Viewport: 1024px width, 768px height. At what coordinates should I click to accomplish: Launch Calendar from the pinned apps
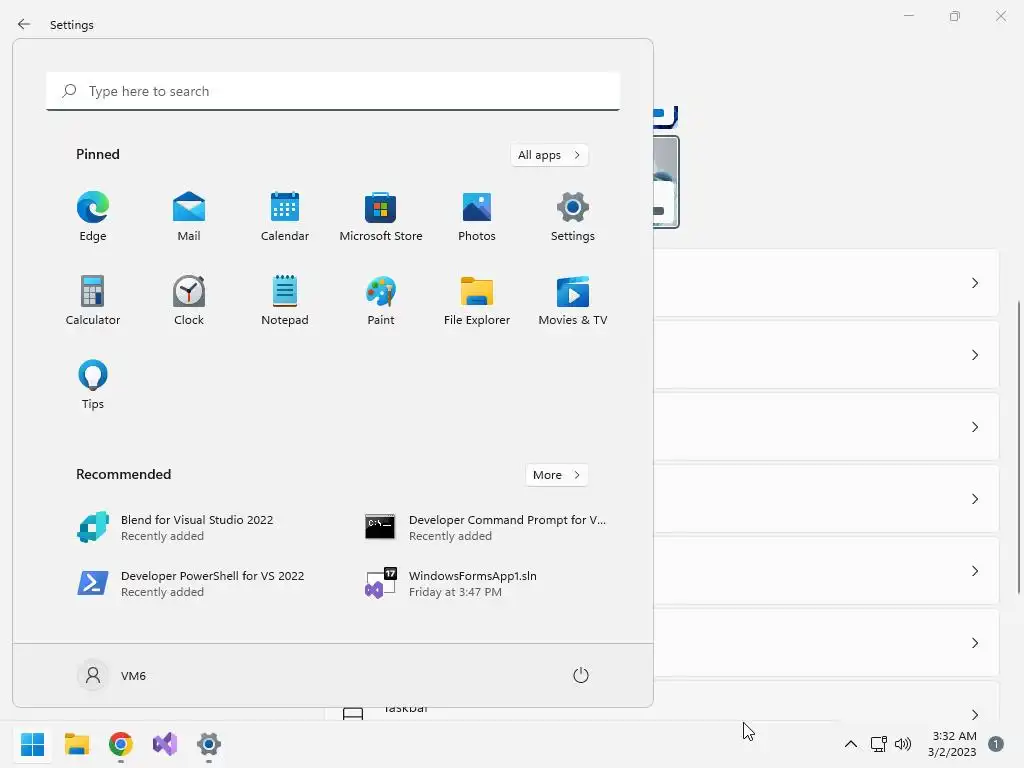click(x=285, y=217)
